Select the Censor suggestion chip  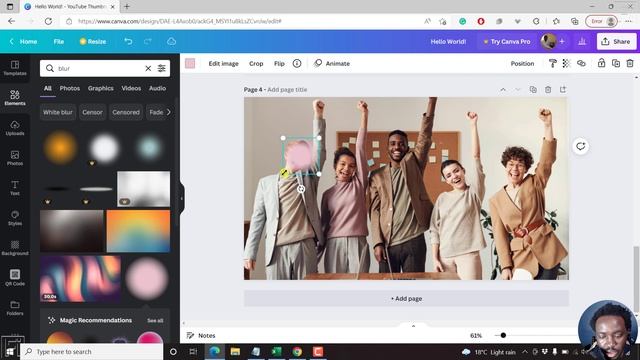coord(92,112)
